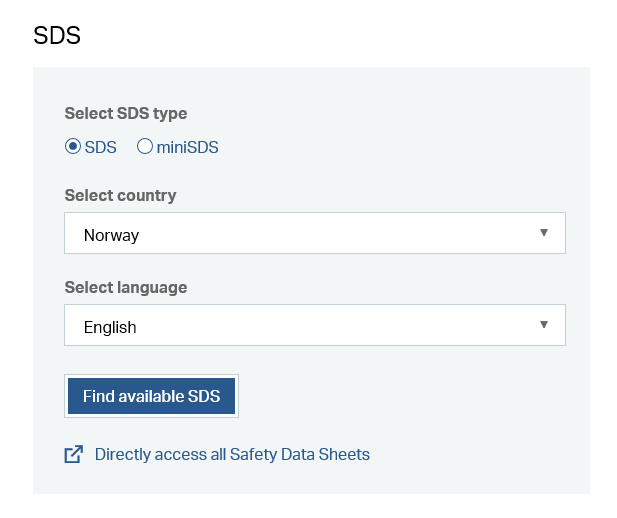Open the Select language dropdown
Viewport: 617px width, 518px height.
tap(315, 325)
